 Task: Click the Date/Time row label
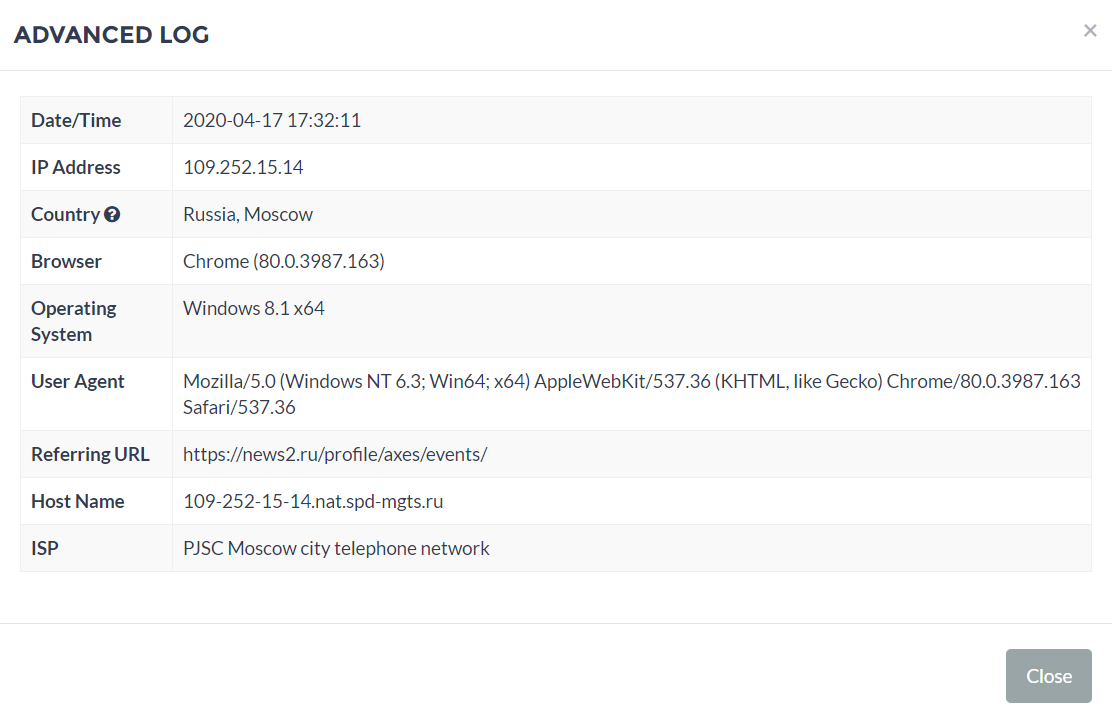[x=76, y=121]
